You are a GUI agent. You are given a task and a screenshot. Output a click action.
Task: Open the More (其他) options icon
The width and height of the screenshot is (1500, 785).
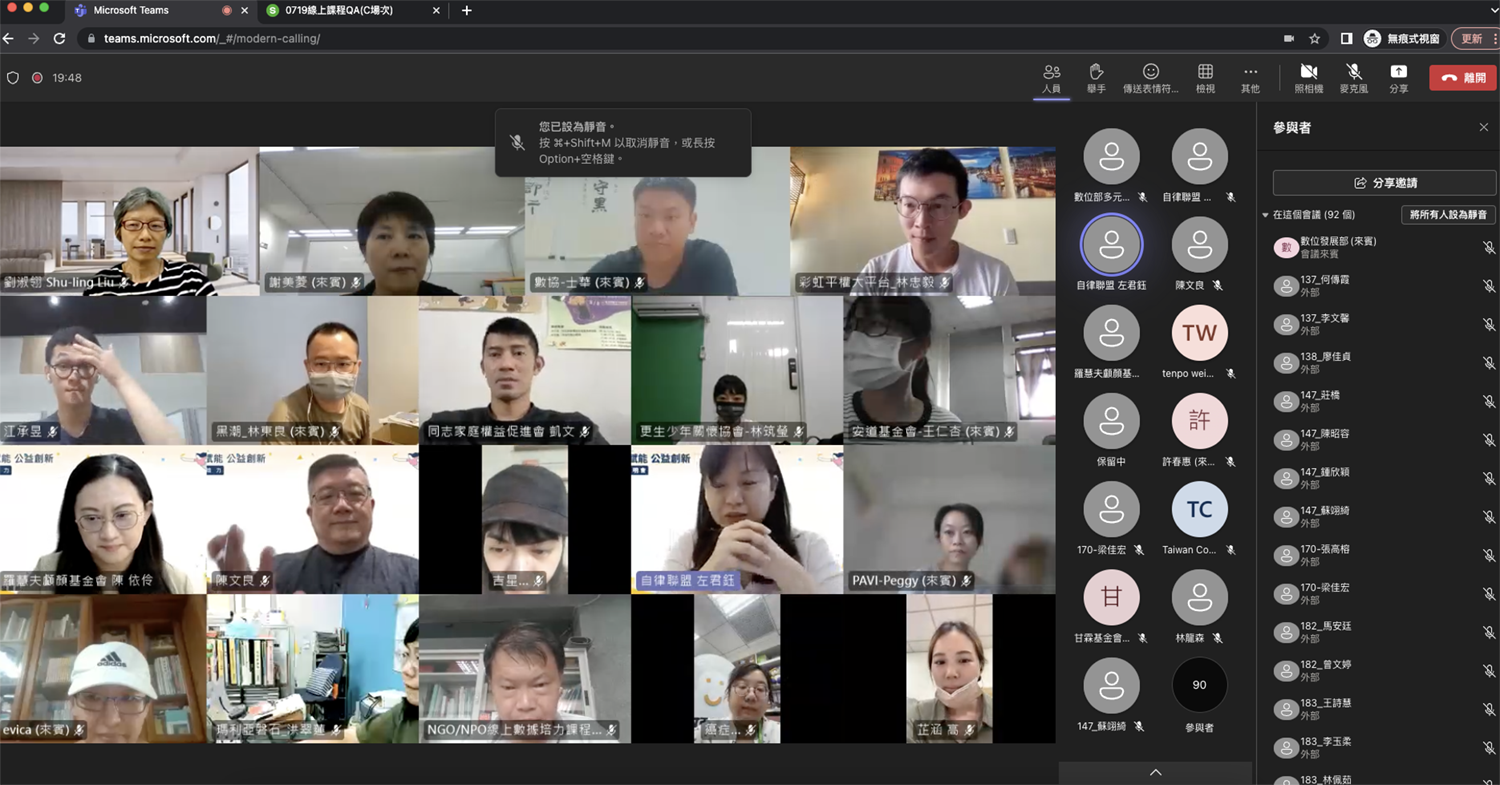click(x=1250, y=73)
